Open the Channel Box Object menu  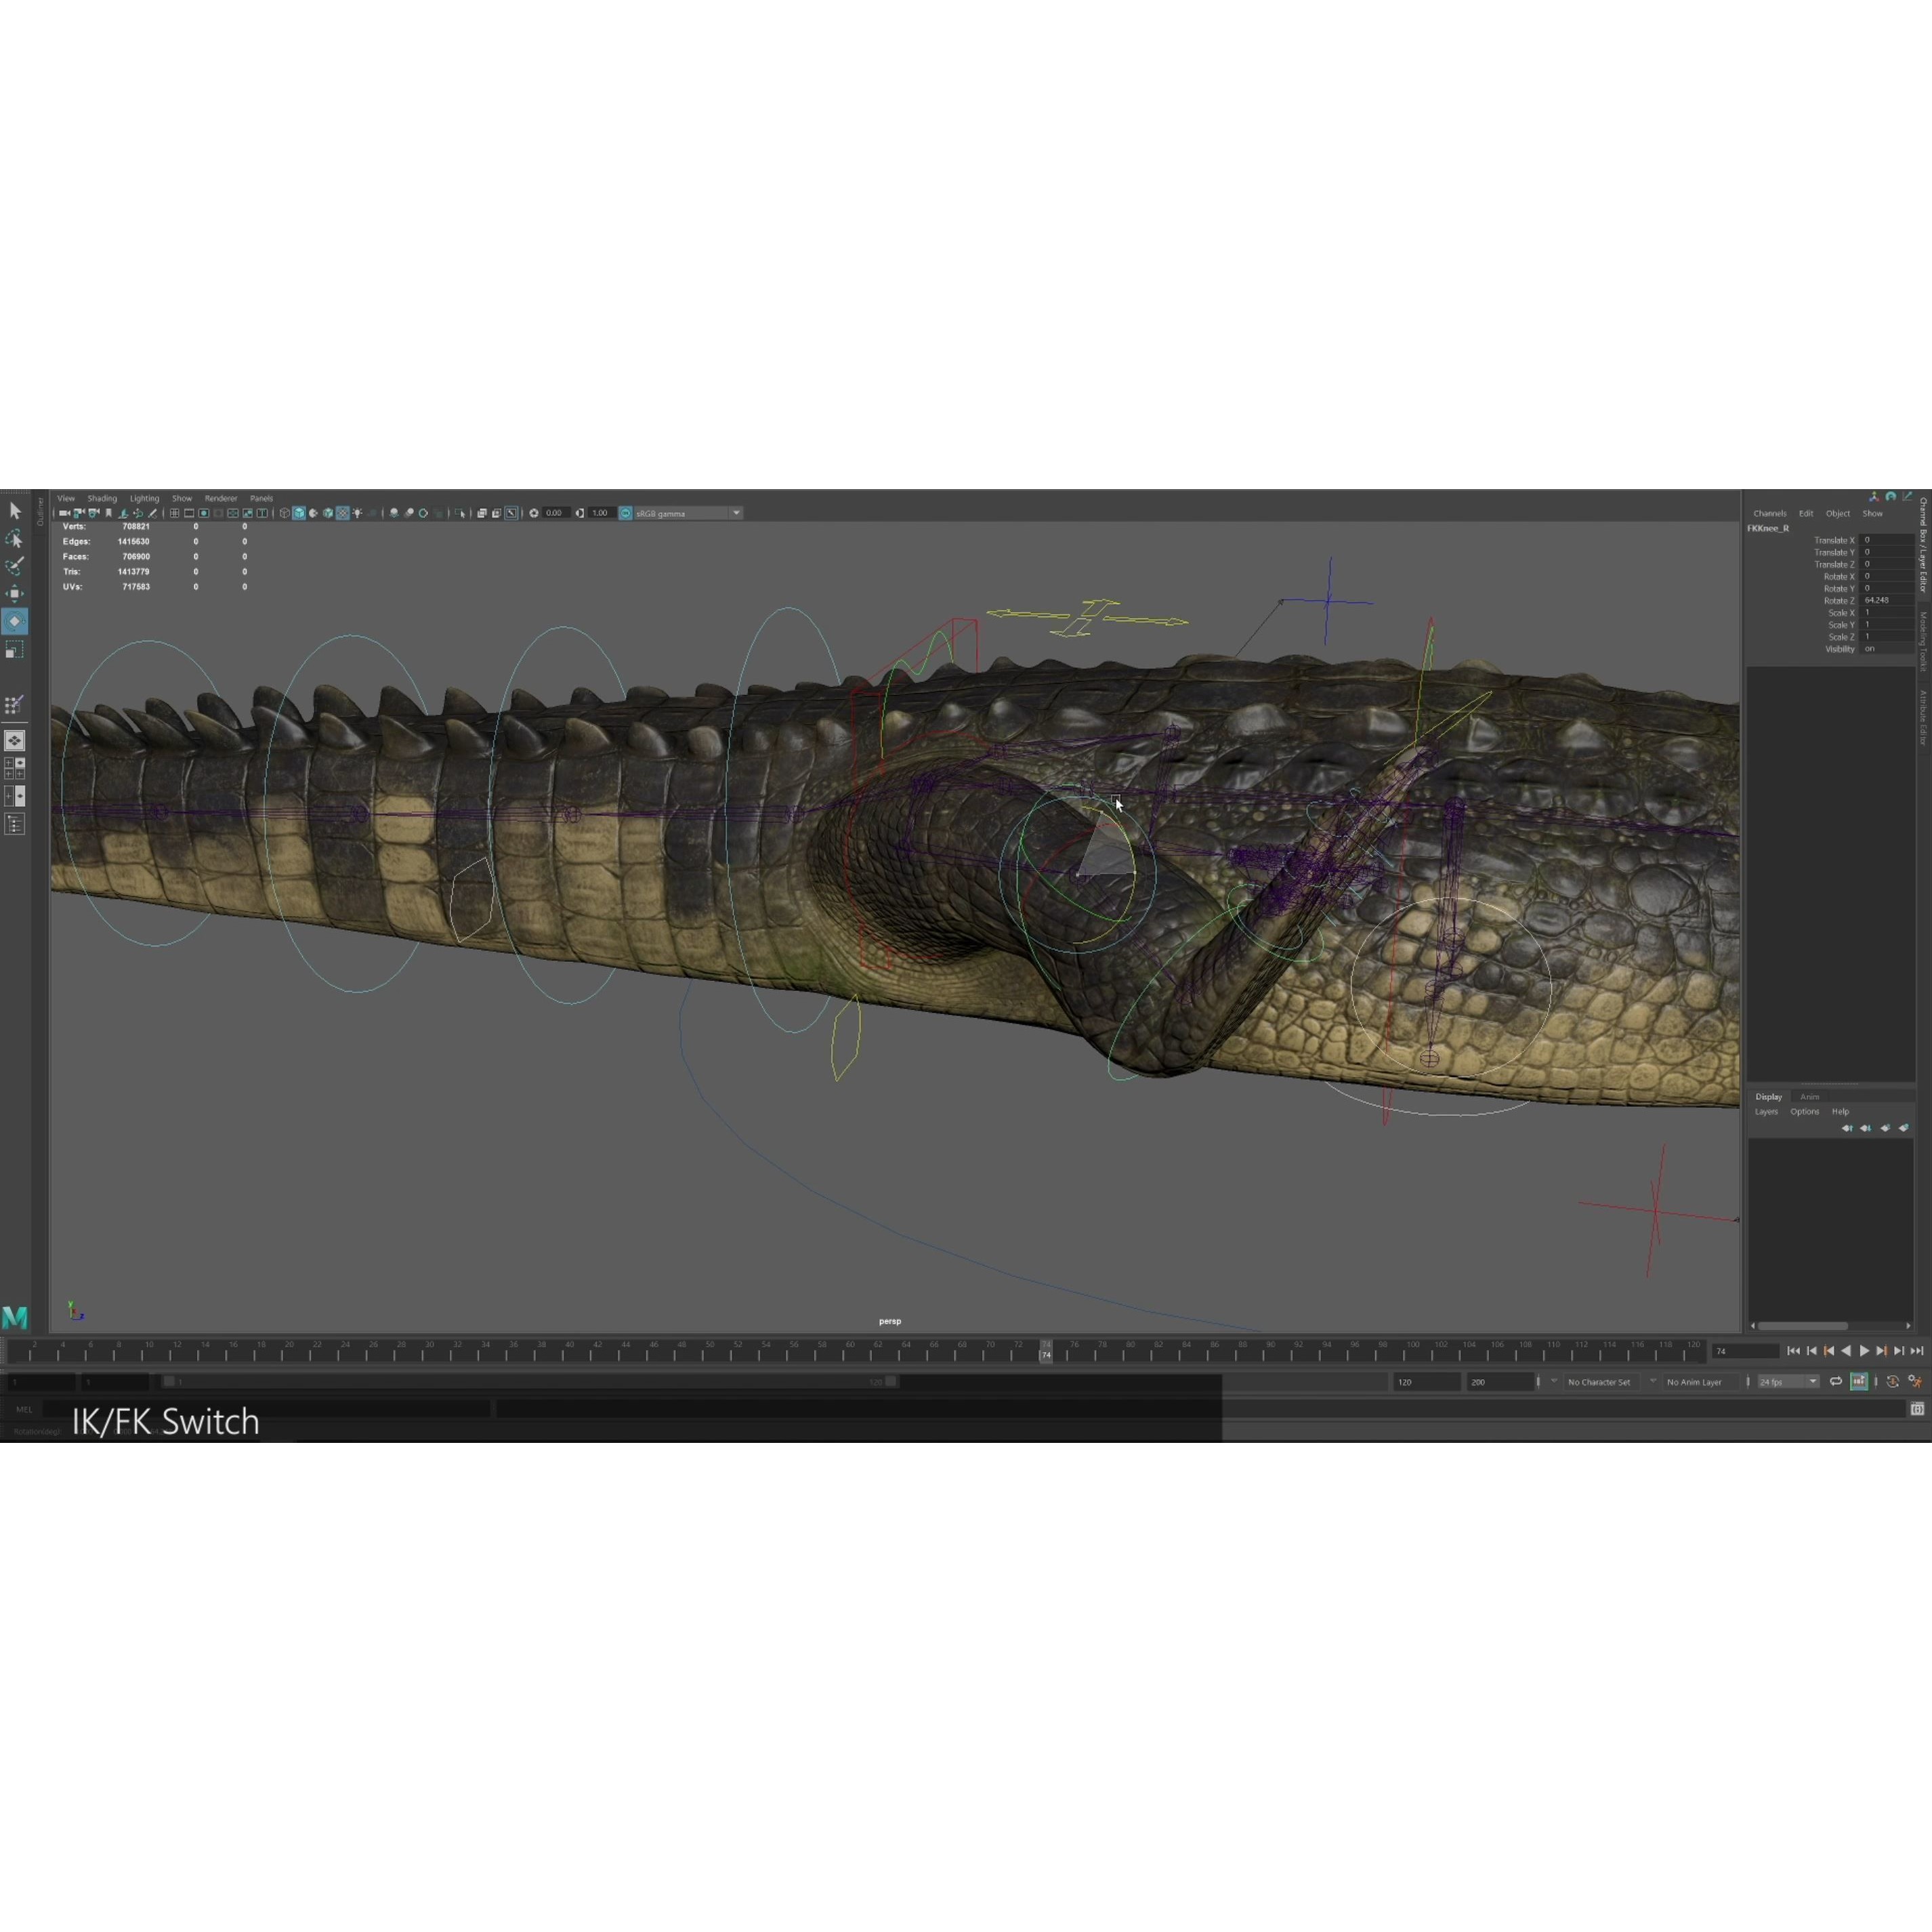(1838, 513)
